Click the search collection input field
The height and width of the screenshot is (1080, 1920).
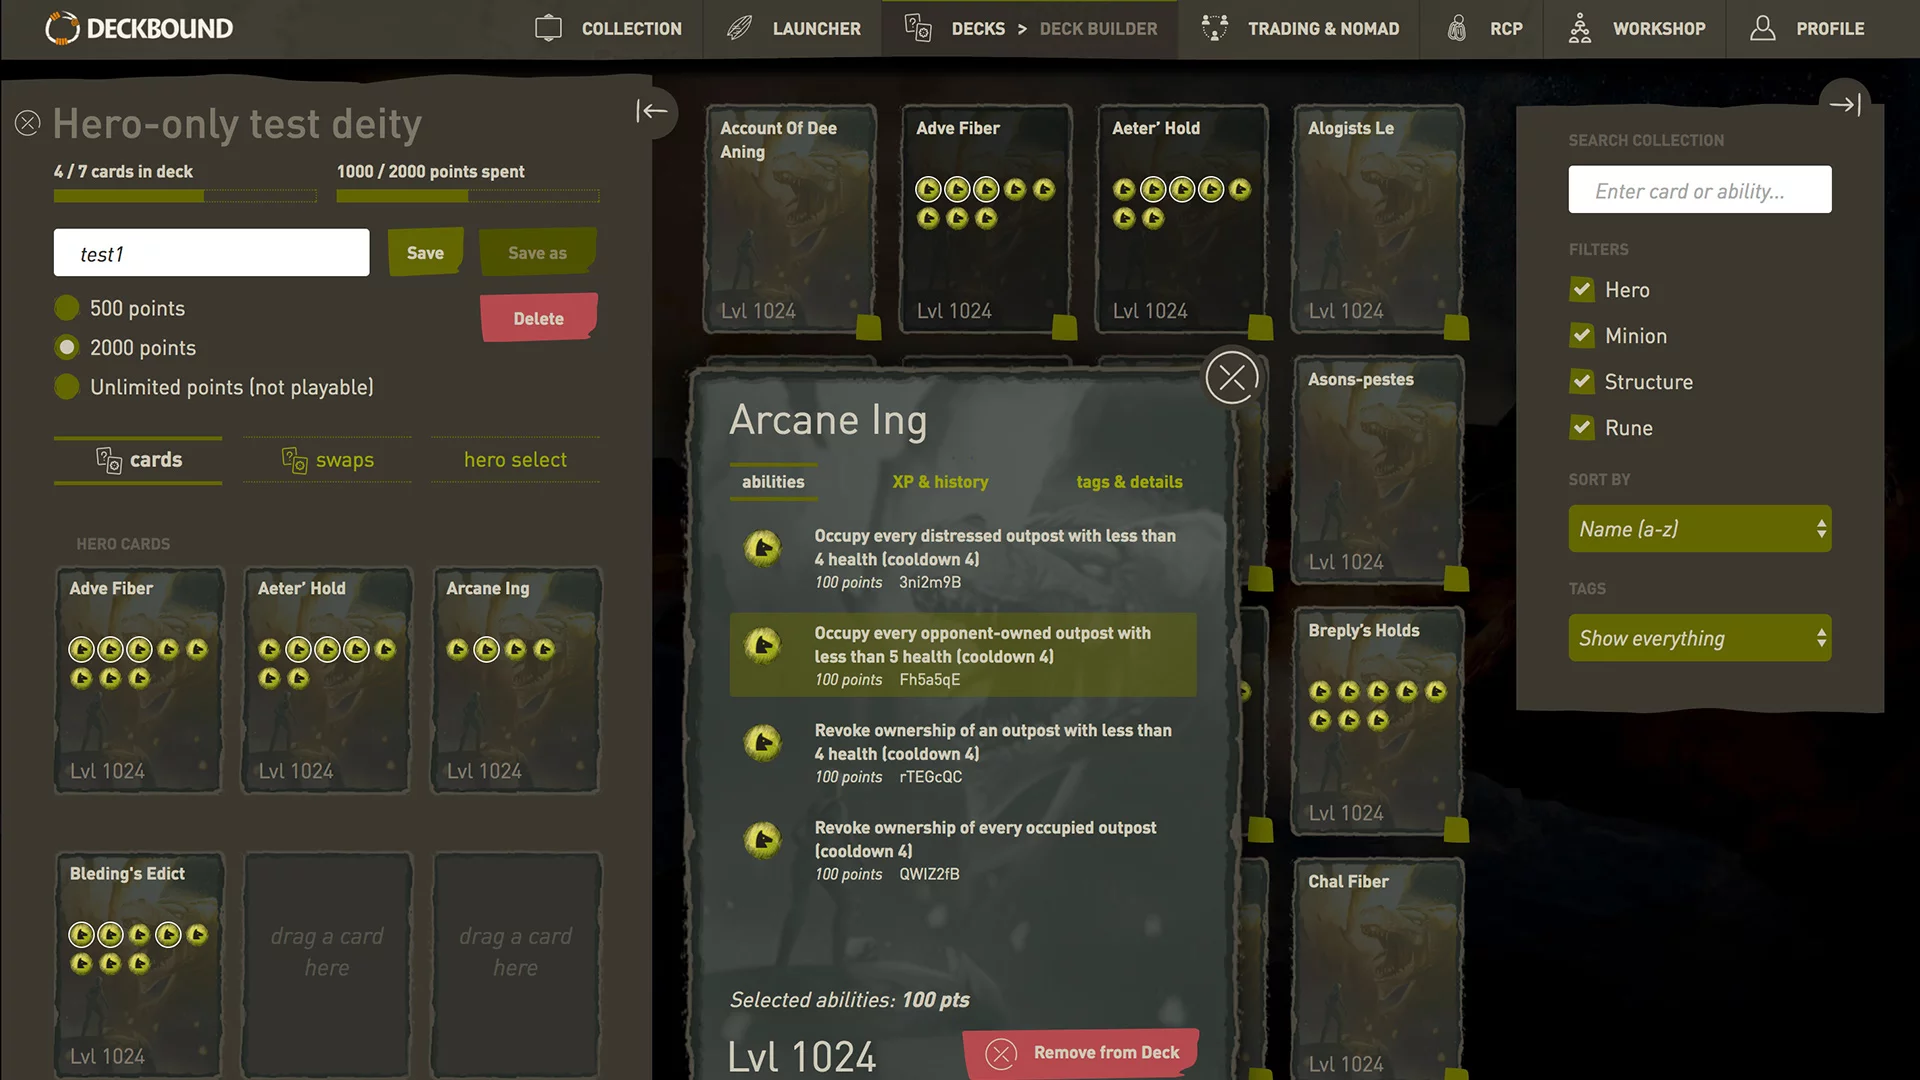click(1700, 190)
